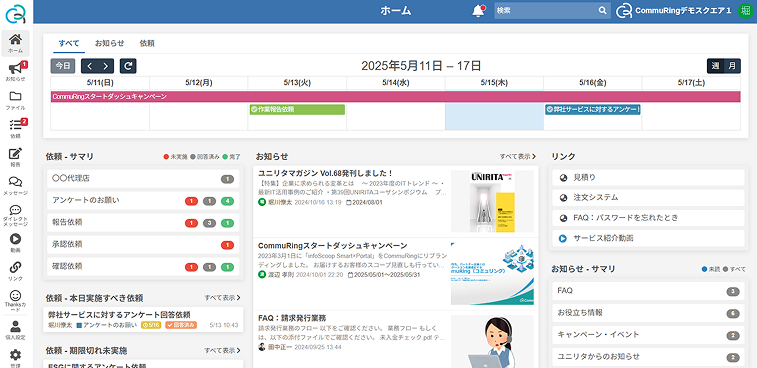
Task: Expand 期限切れ未実施 すべて表示
Action: pyautogui.click(x=222, y=350)
